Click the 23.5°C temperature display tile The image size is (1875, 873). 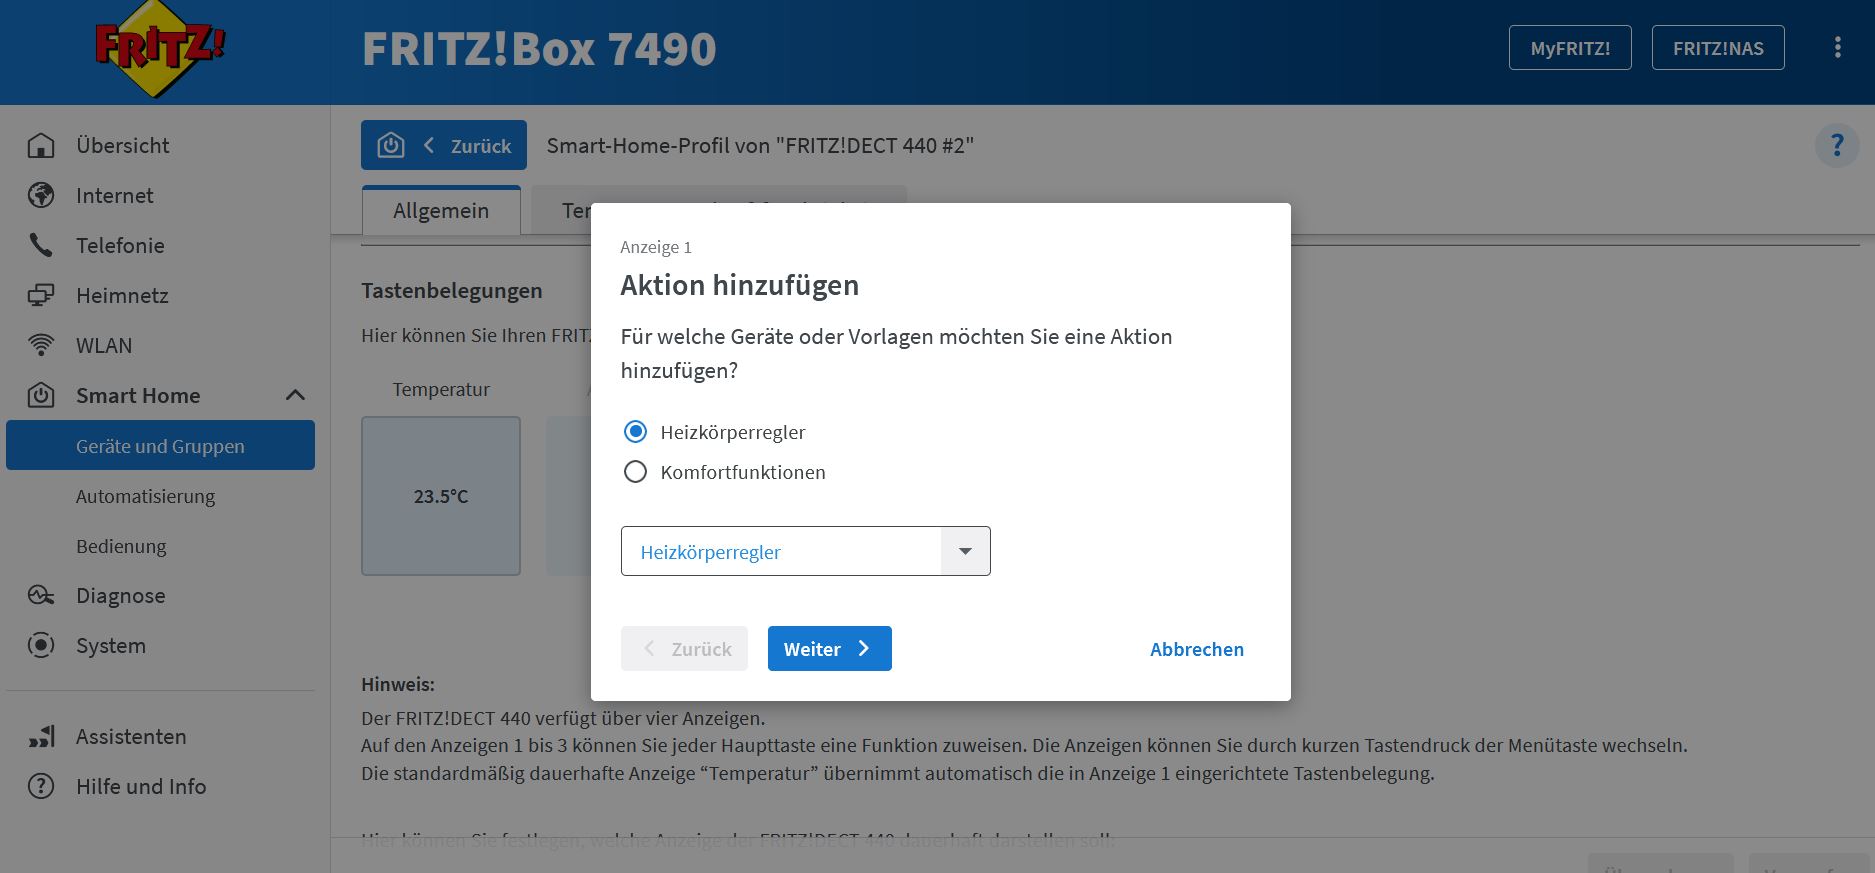tap(441, 496)
